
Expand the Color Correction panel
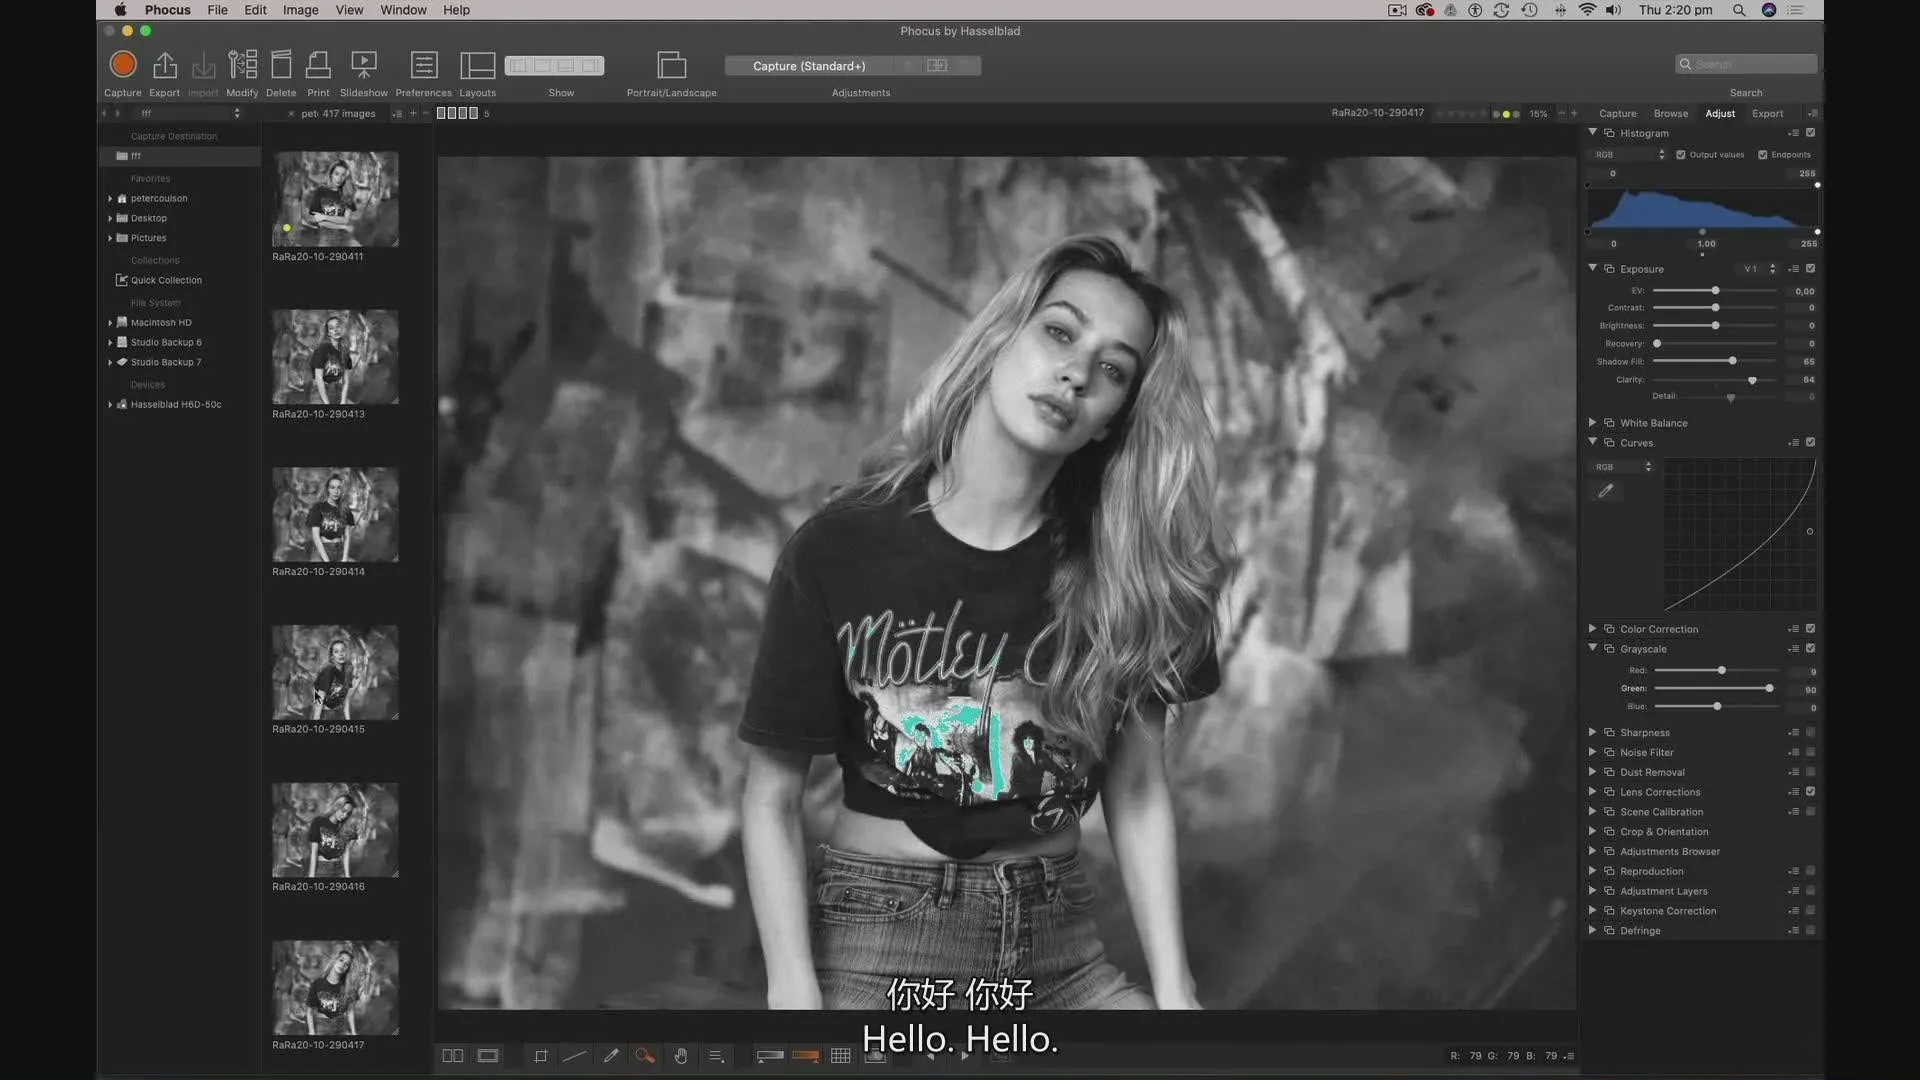tap(1592, 629)
